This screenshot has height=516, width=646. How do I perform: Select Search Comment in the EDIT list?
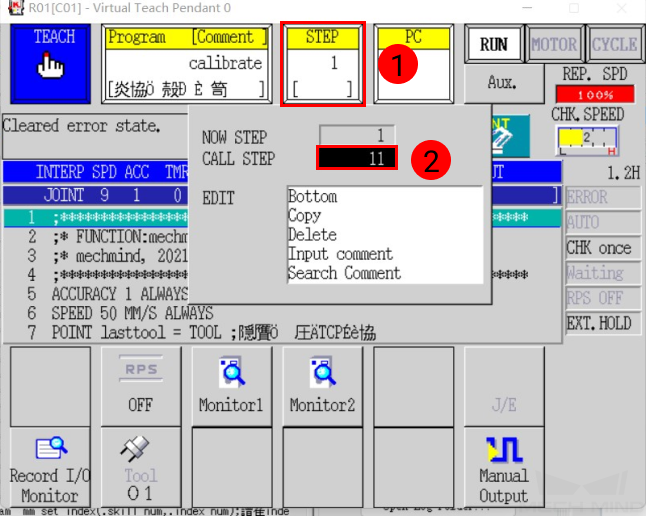point(344,273)
